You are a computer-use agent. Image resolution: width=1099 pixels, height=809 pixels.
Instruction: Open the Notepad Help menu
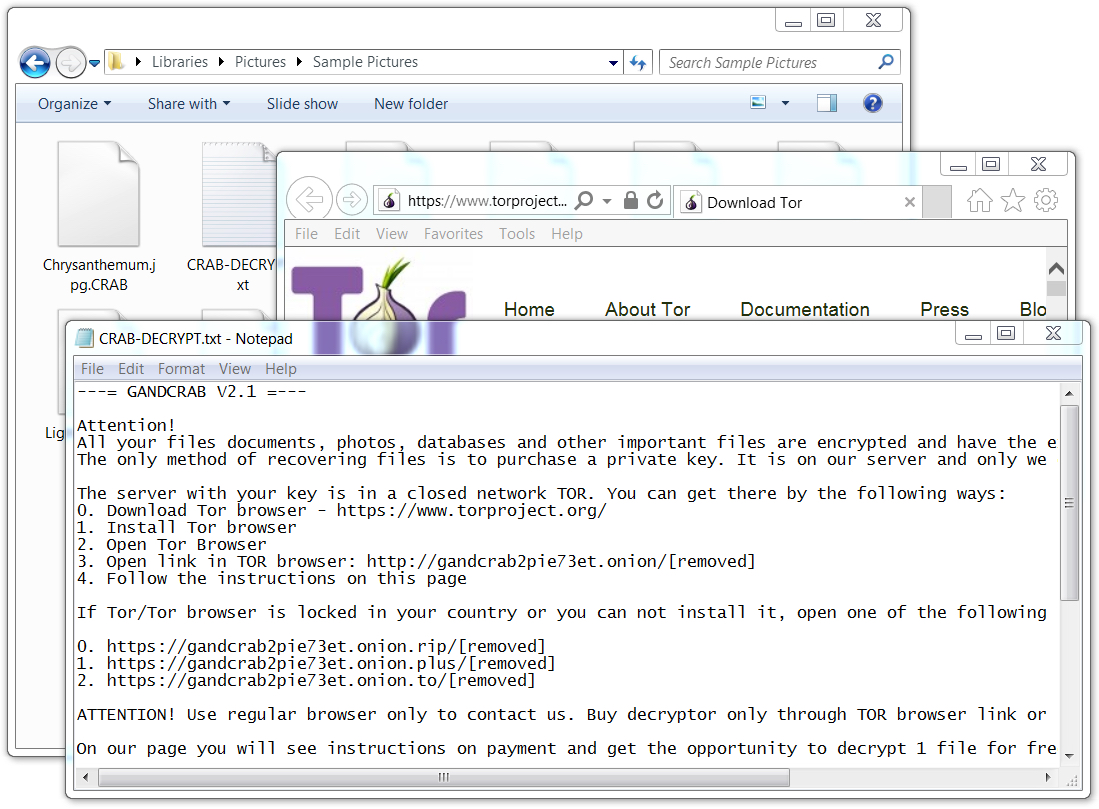(280, 369)
